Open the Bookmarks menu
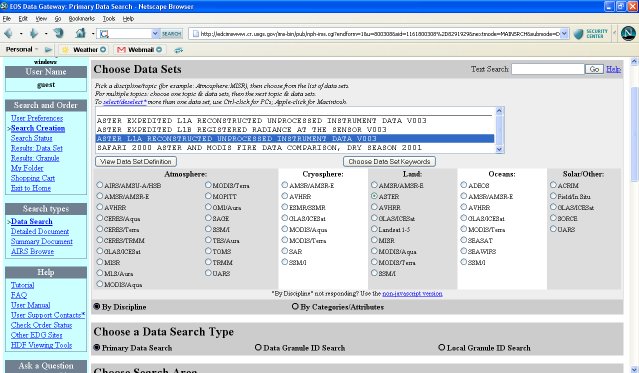This screenshot has height=373, width=639. [x=82, y=19]
